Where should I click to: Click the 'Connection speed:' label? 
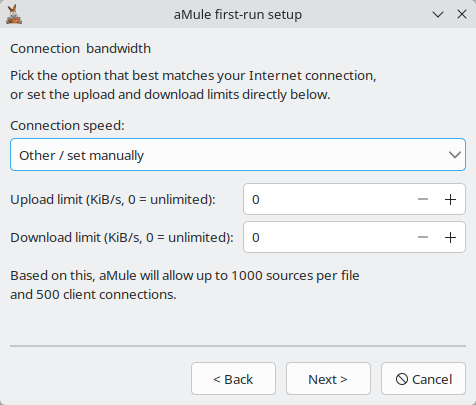pyautogui.click(x=67, y=126)
